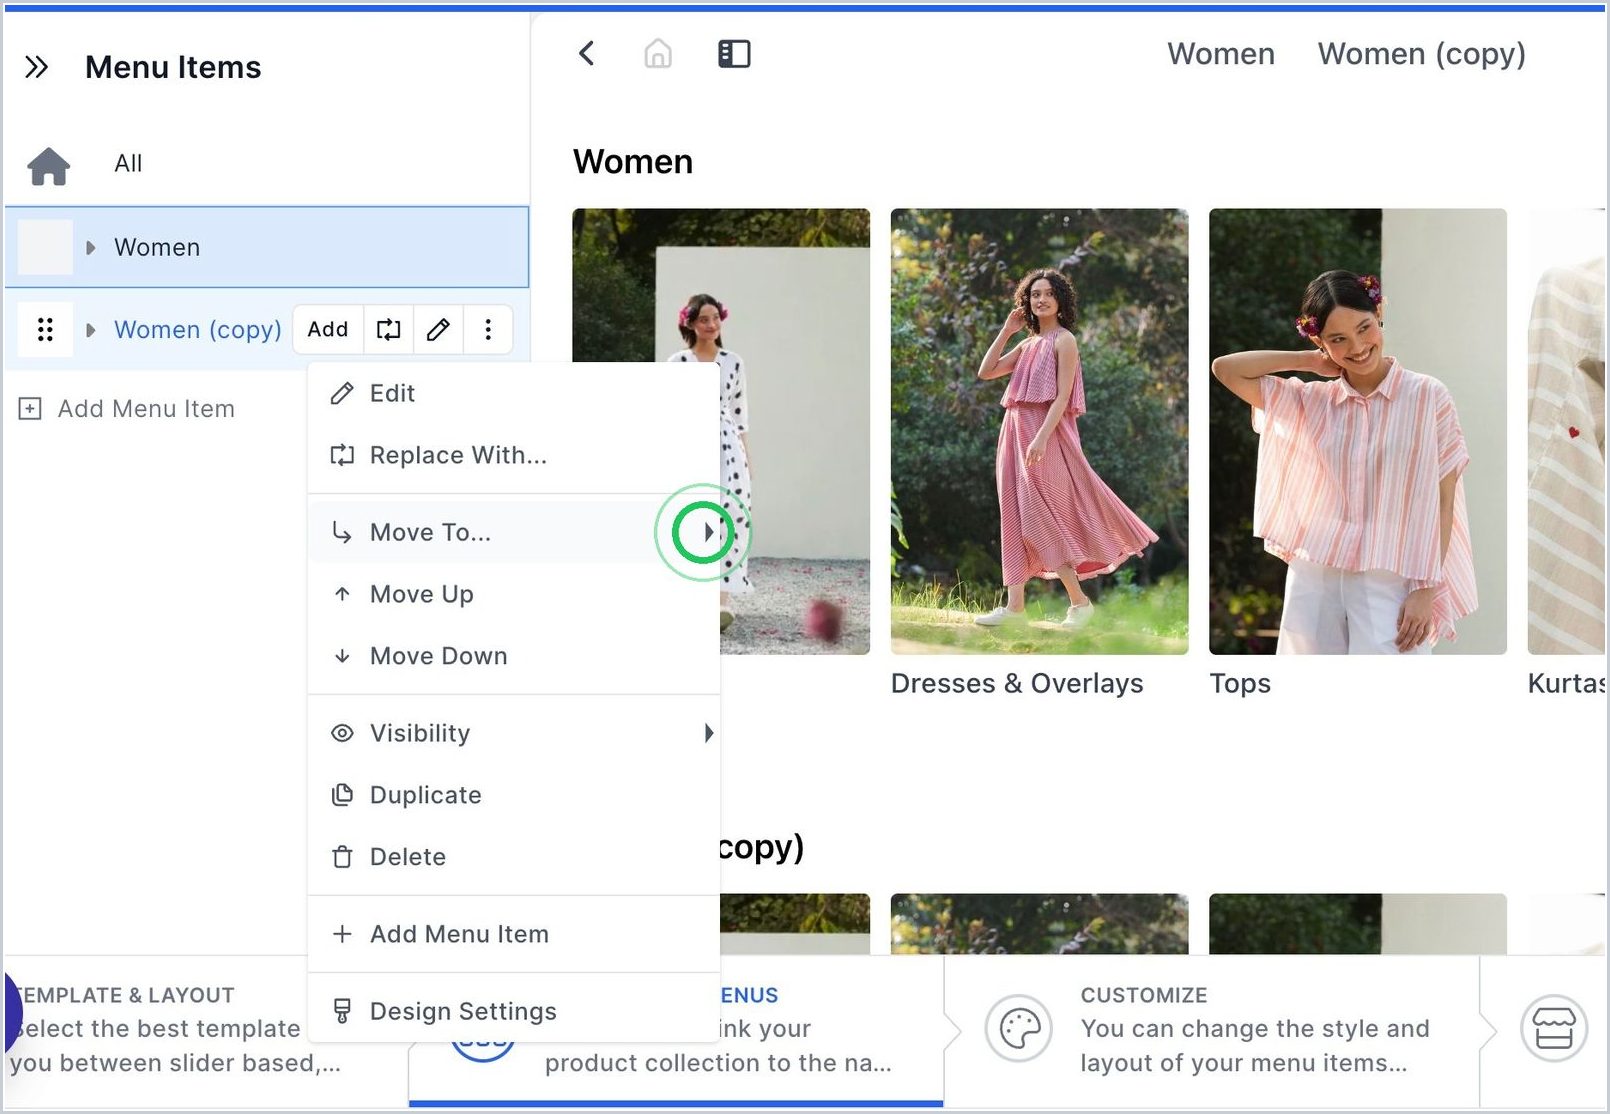Go back with the preview back arrow
The image size is (1610, 1114).
587,53
